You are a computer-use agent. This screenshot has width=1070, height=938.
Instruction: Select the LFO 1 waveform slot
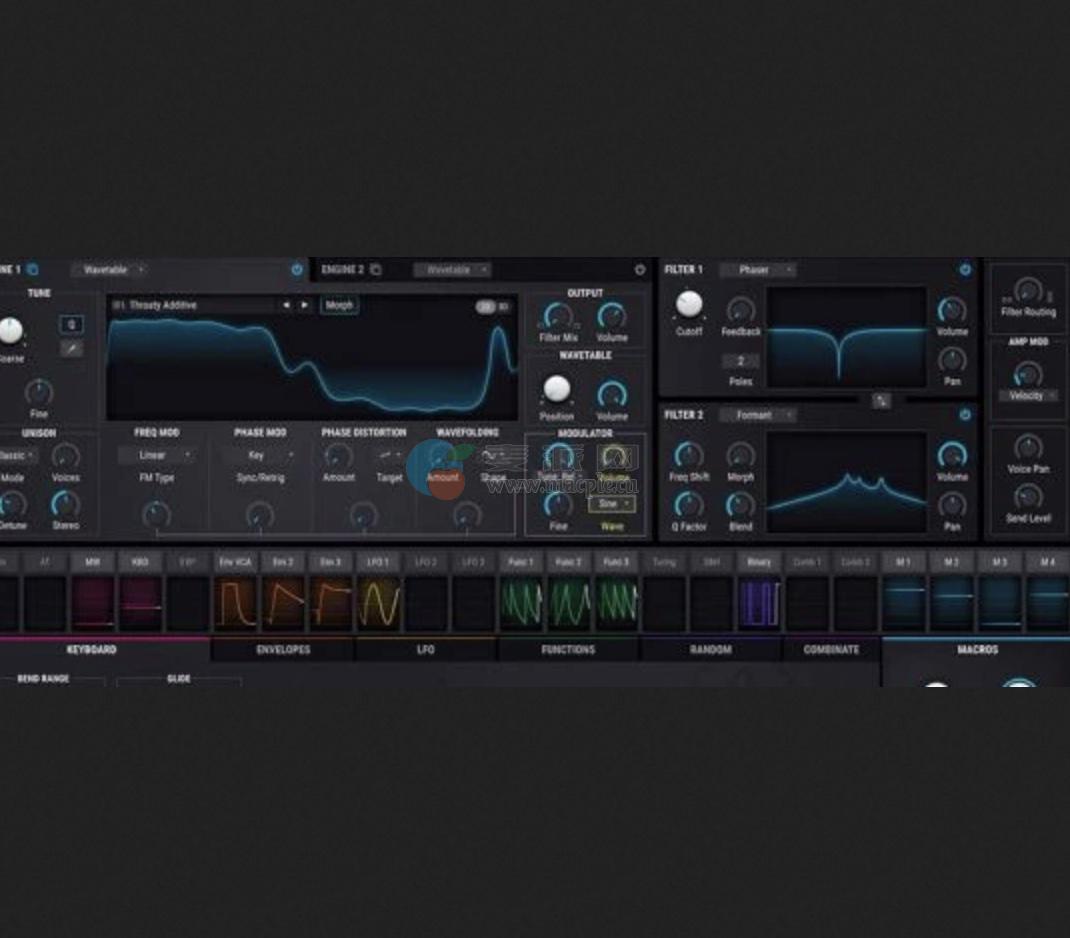click(x=375, y=562)
